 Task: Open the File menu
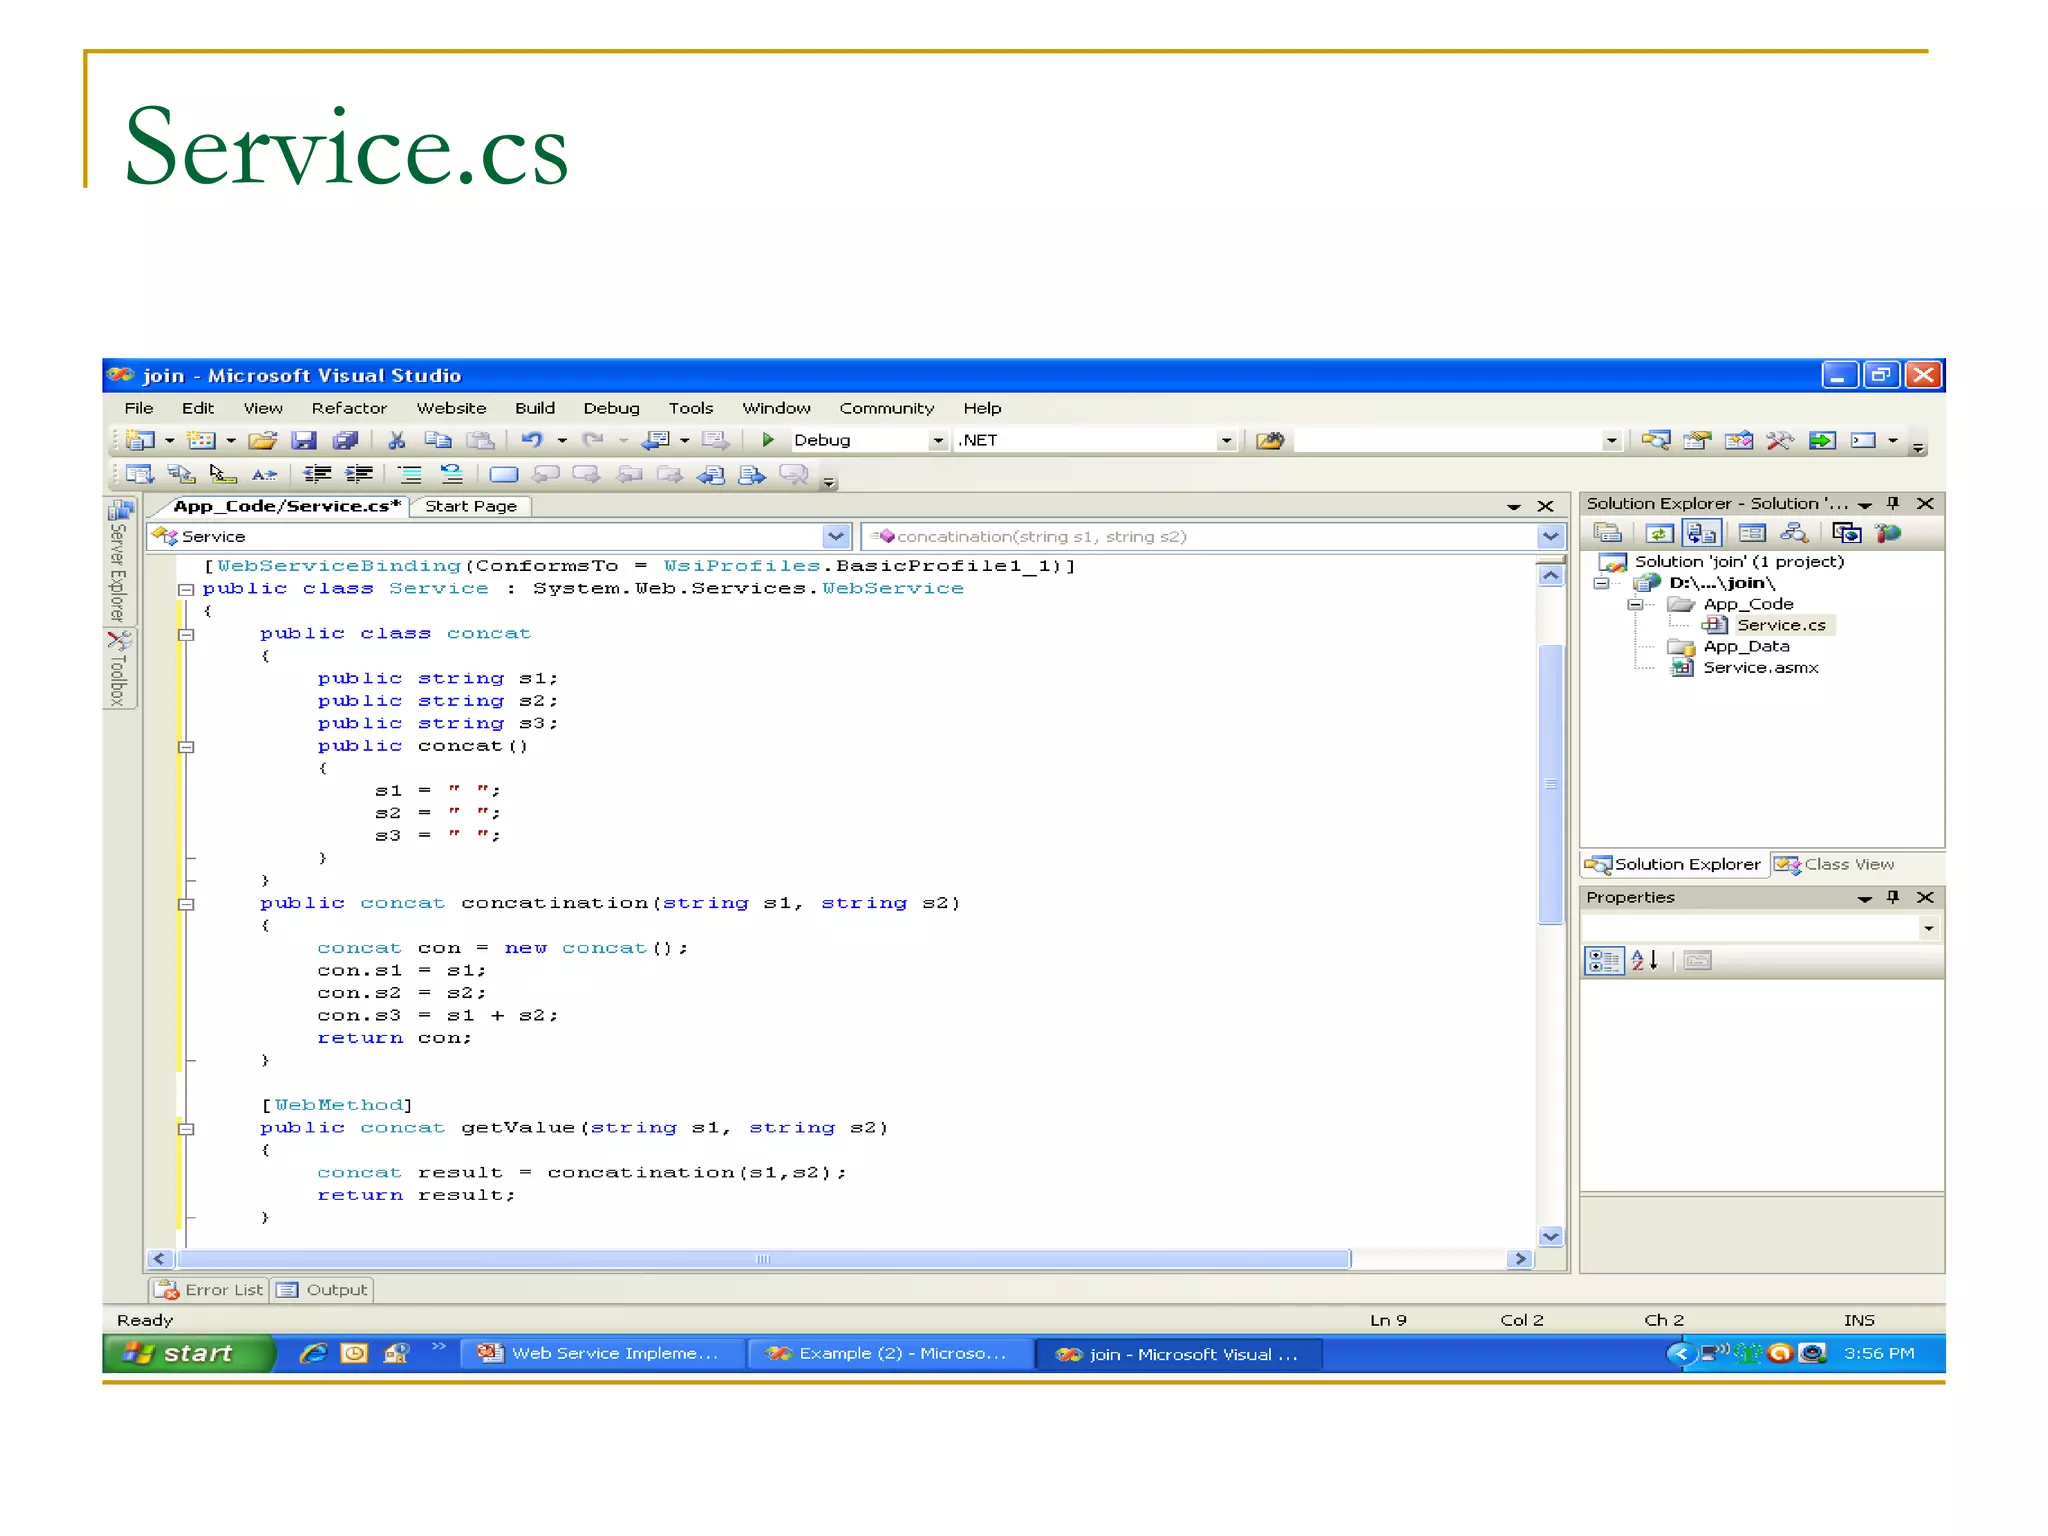pos(139,408)
